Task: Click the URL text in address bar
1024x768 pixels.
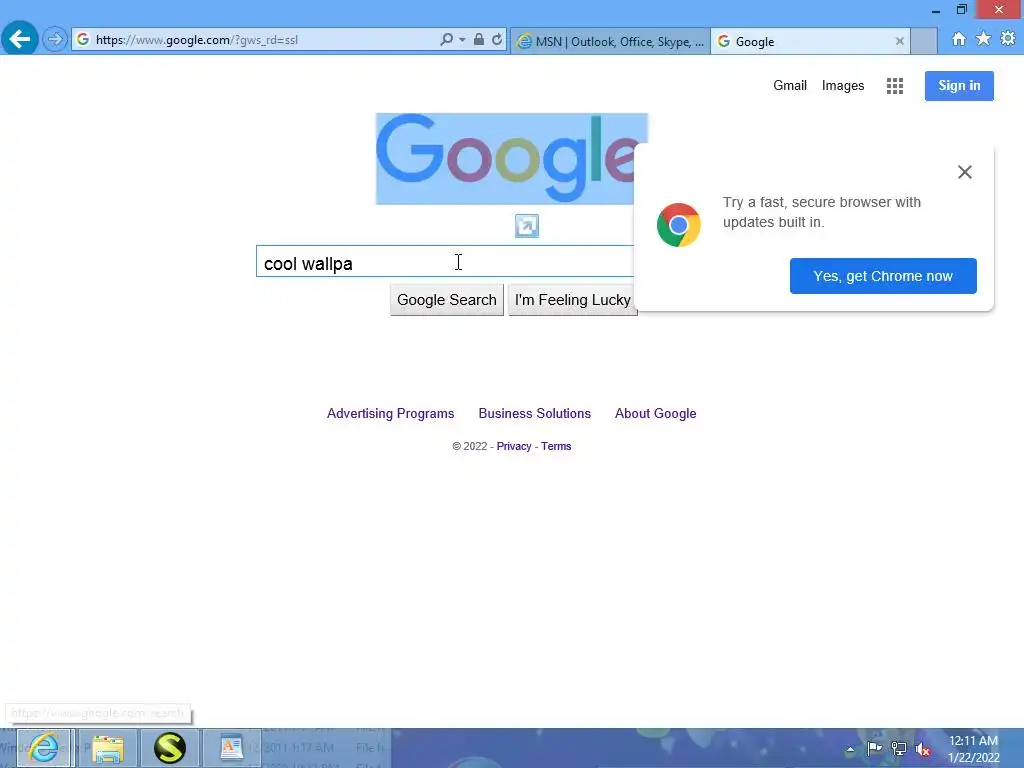Action: 197,40
